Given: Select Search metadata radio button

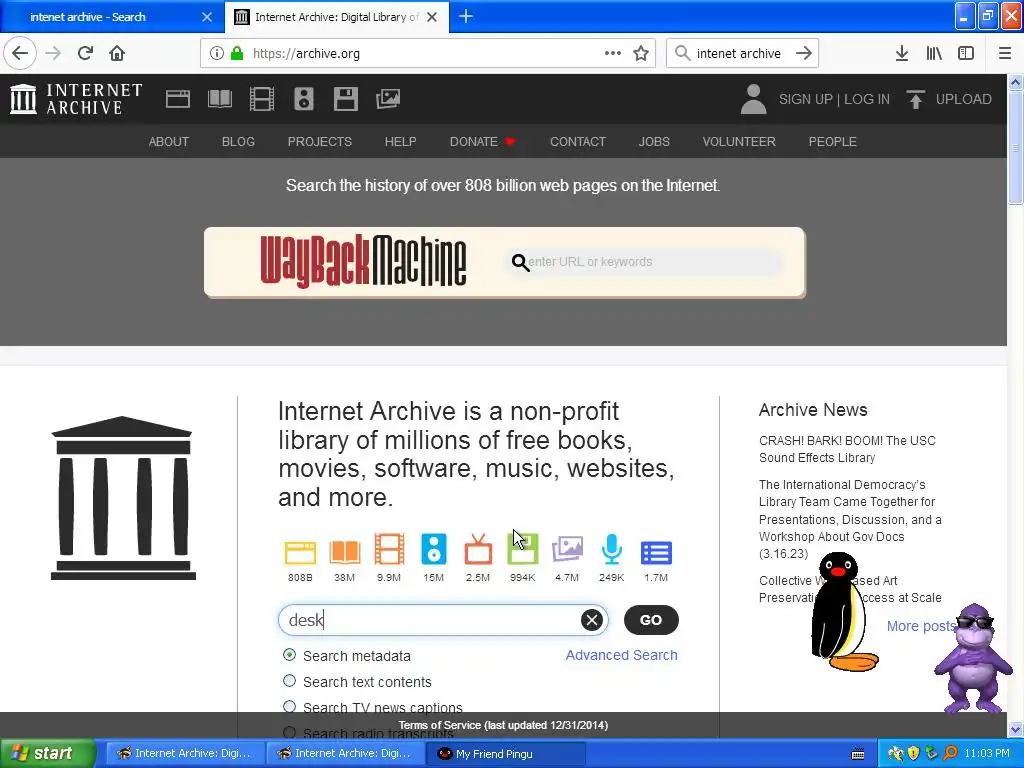Looking at the screenshot, I should pos(289,654).
